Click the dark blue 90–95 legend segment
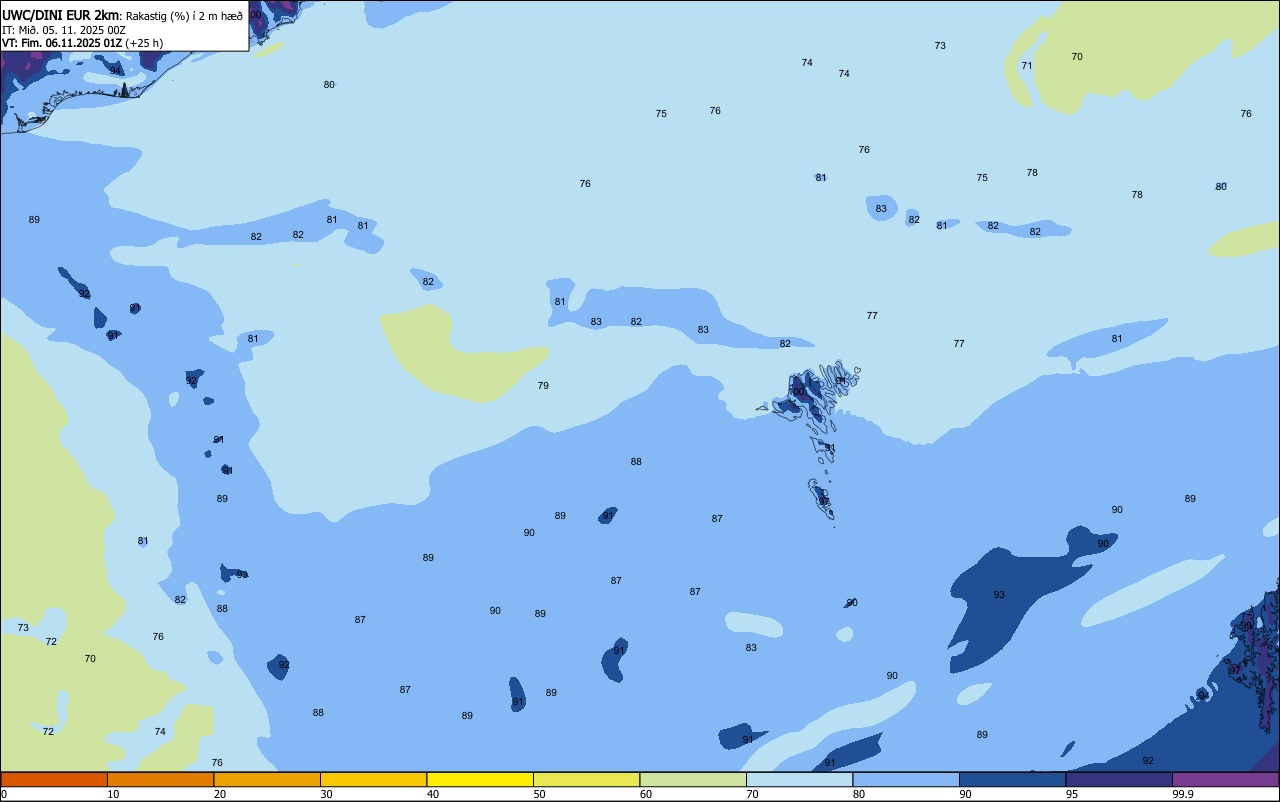 tap(1012, 779)
